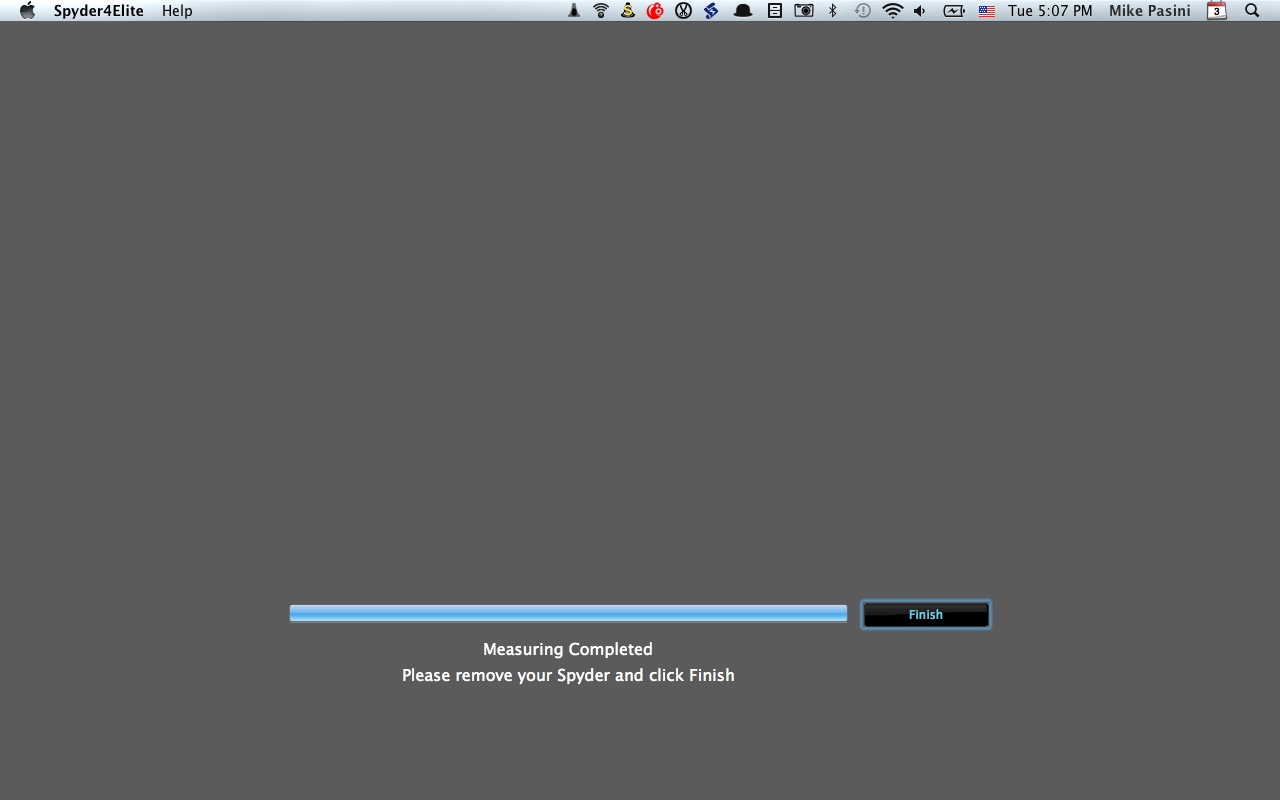Open the Apple menu

tap(27, 11)
